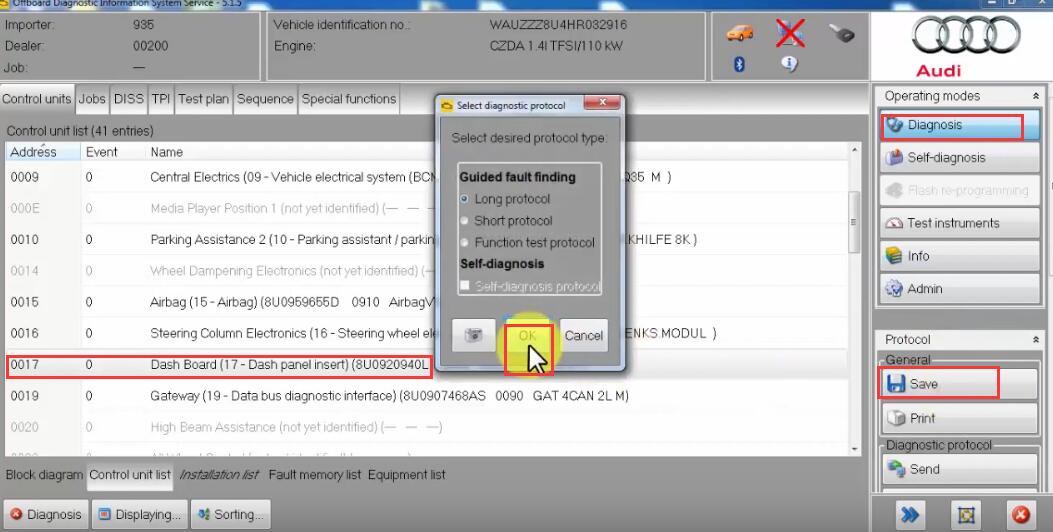Switch to the Sequence tab
This screenshot has height=532, width=1053.
coord(265,99)
